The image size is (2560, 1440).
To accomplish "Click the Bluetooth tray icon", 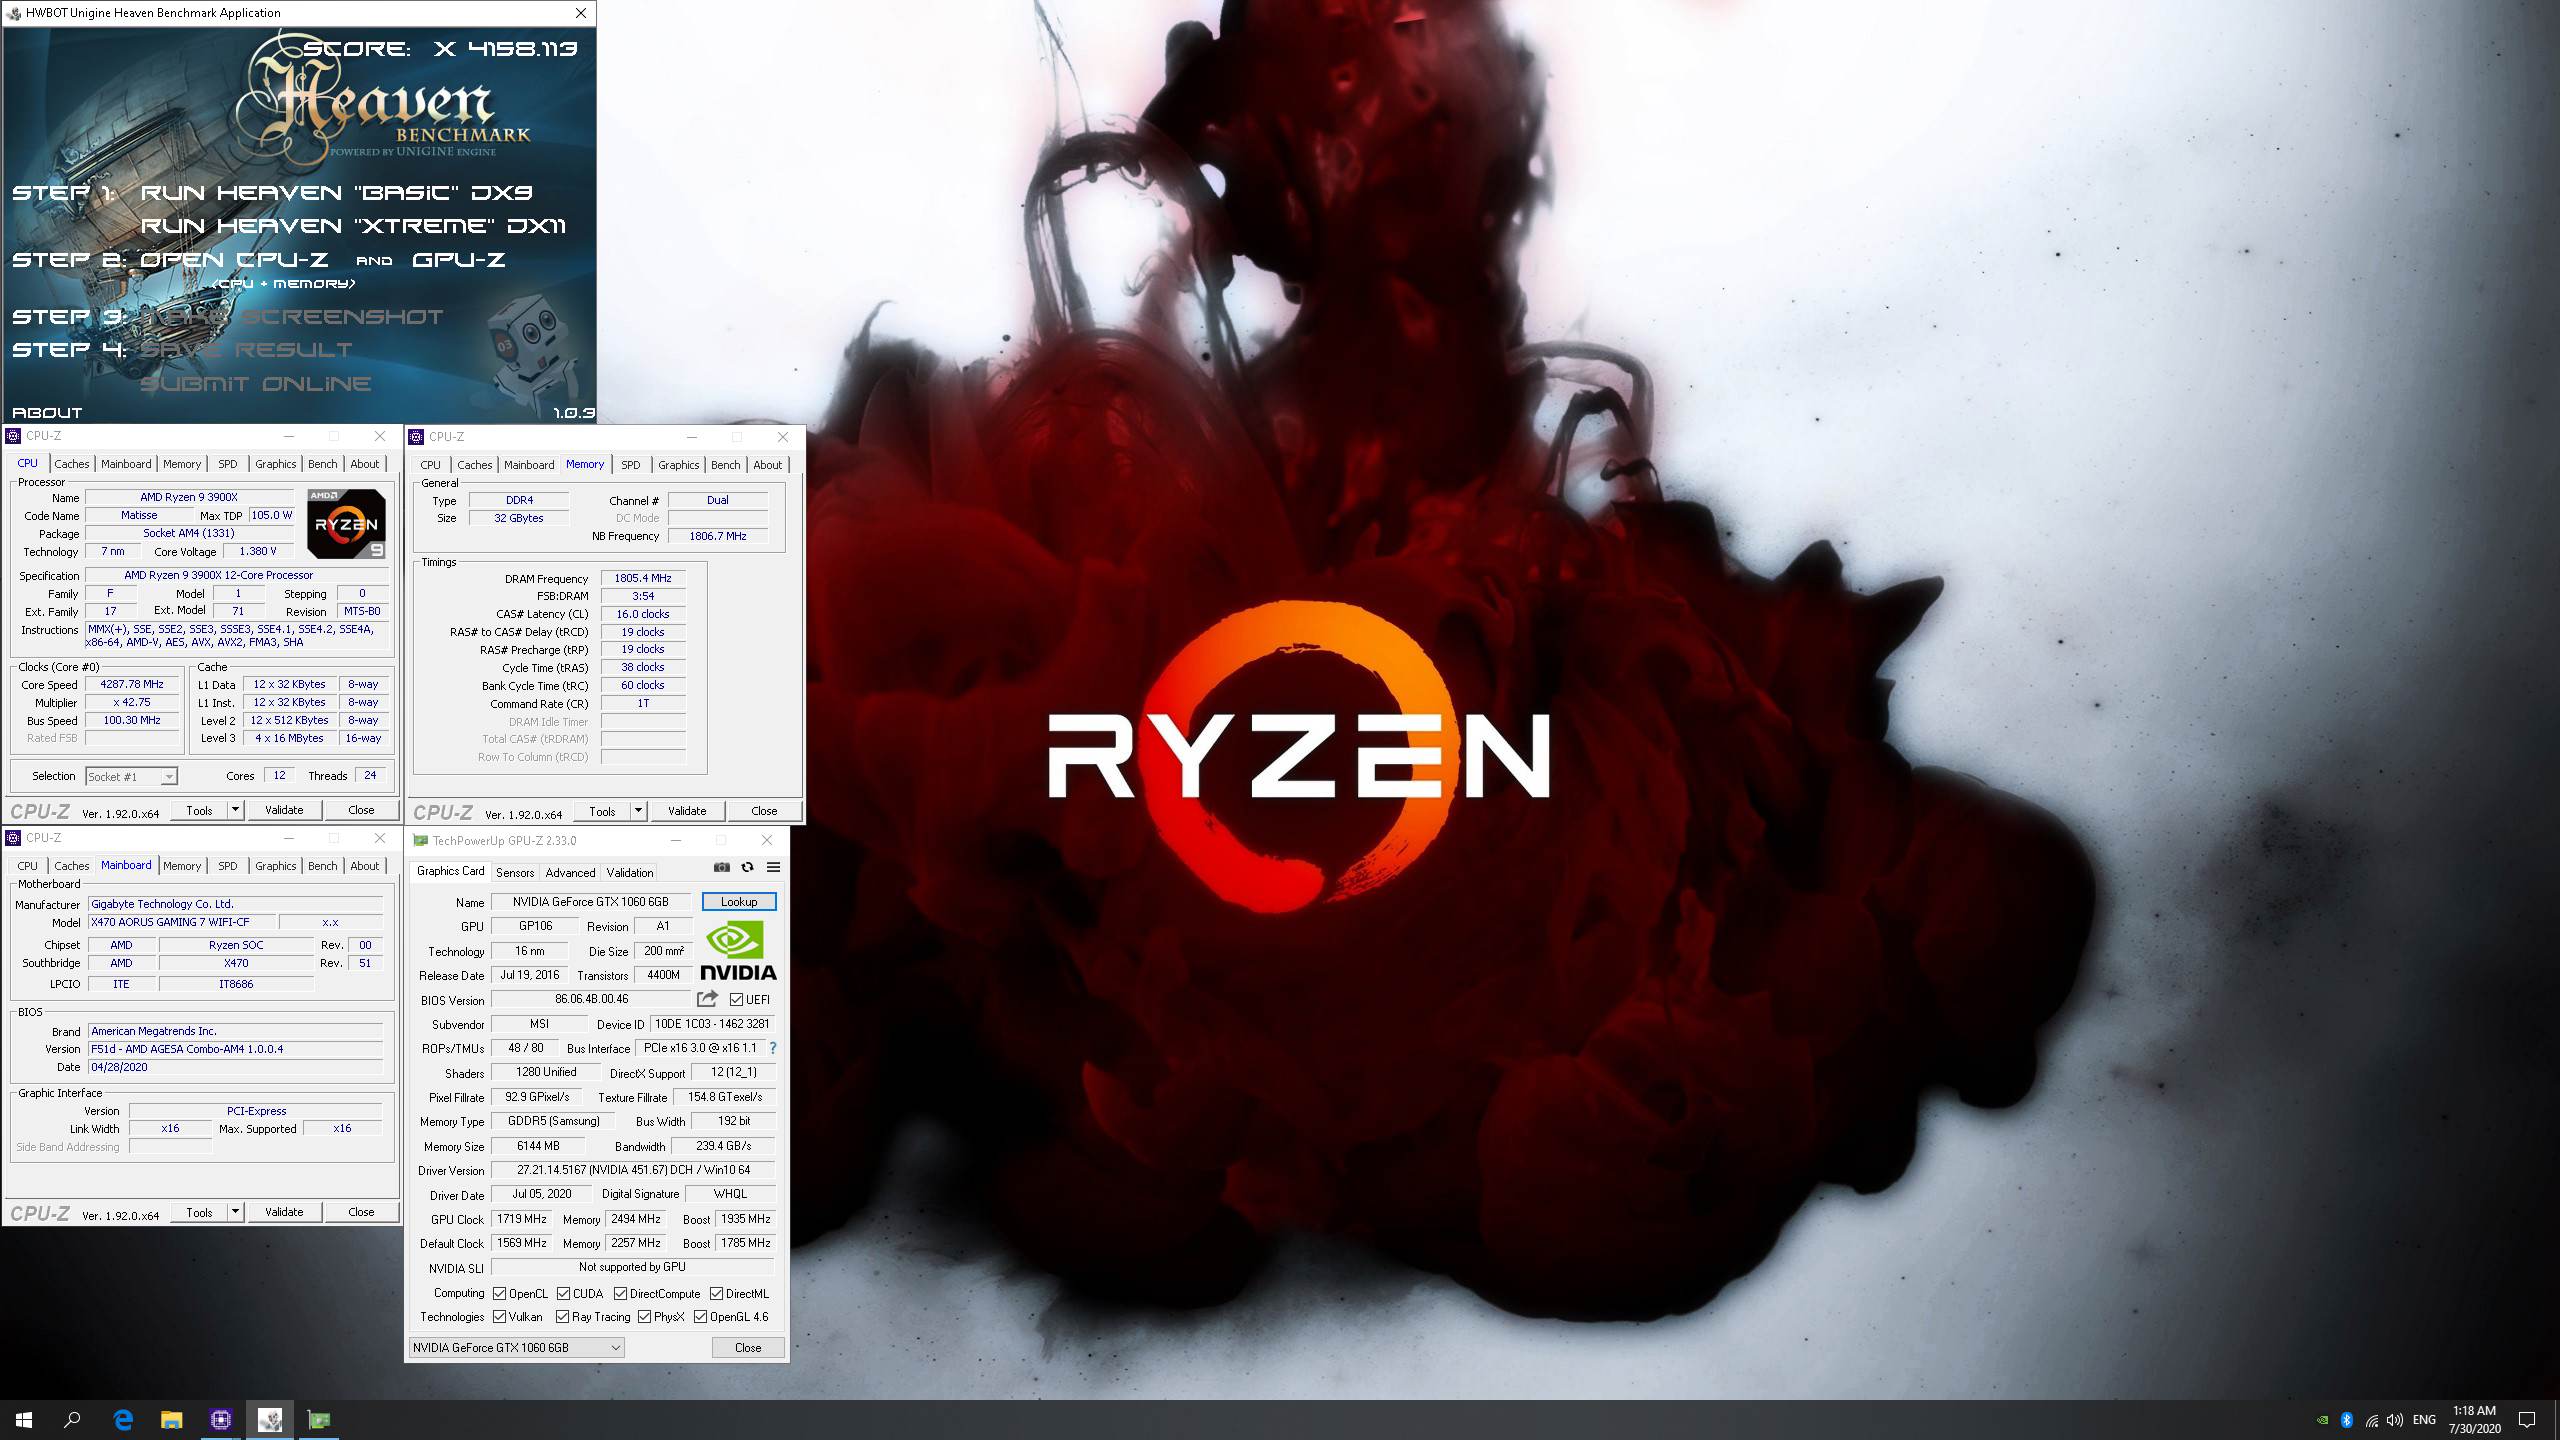I will pyautogui.click(x=2347, y=1420).
